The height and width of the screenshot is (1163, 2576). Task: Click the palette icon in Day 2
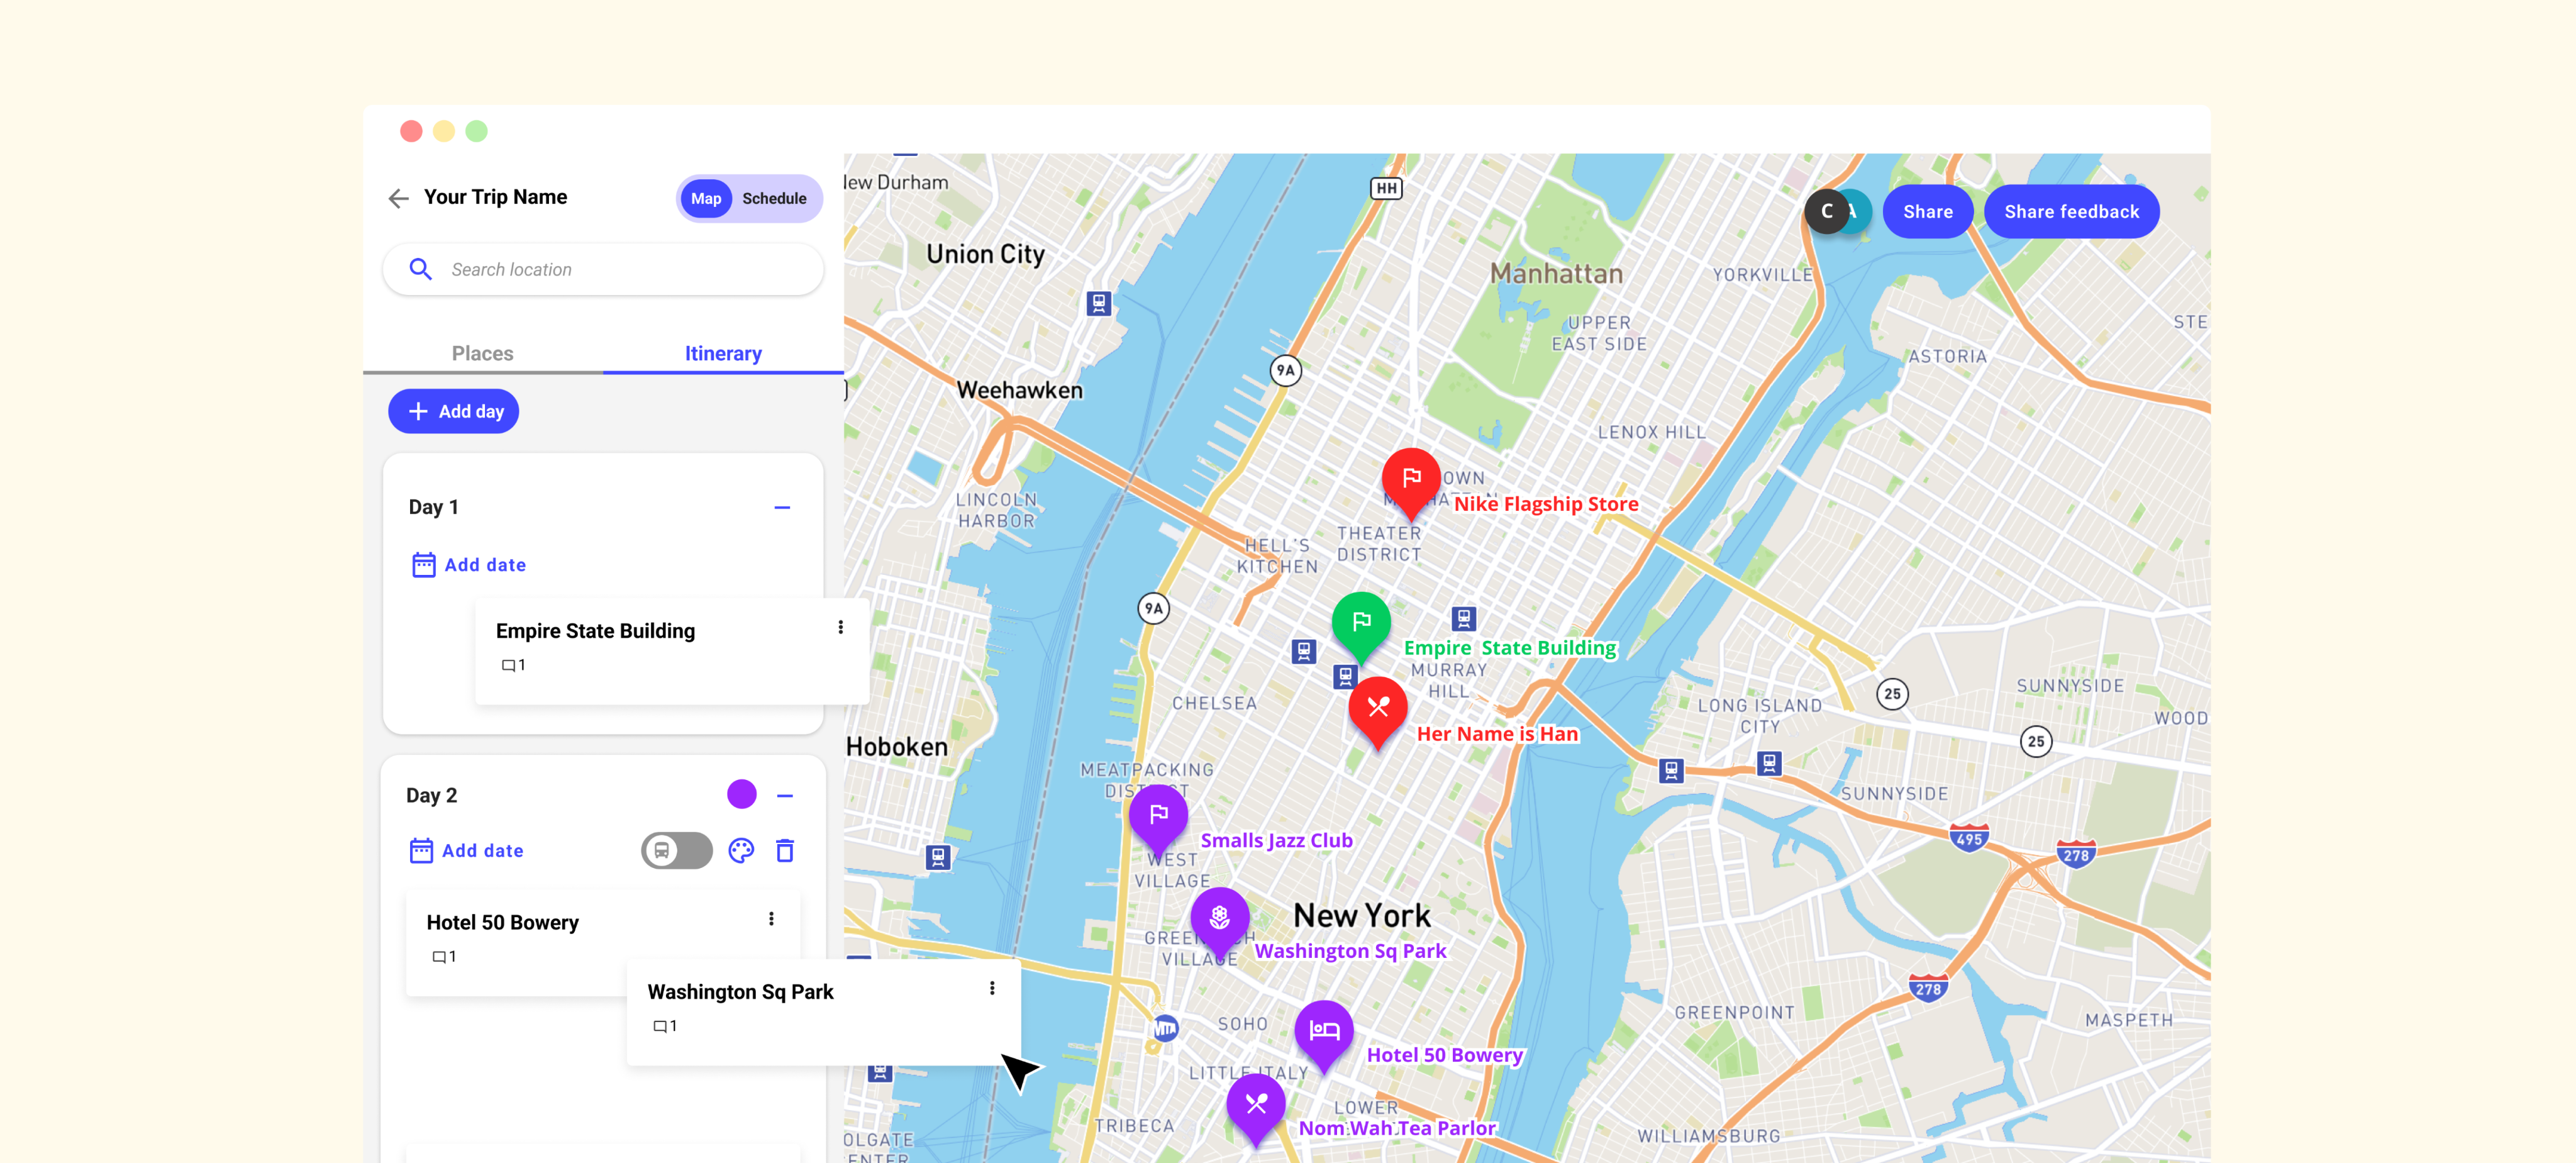pyautogui.click(x=741, y=850)
